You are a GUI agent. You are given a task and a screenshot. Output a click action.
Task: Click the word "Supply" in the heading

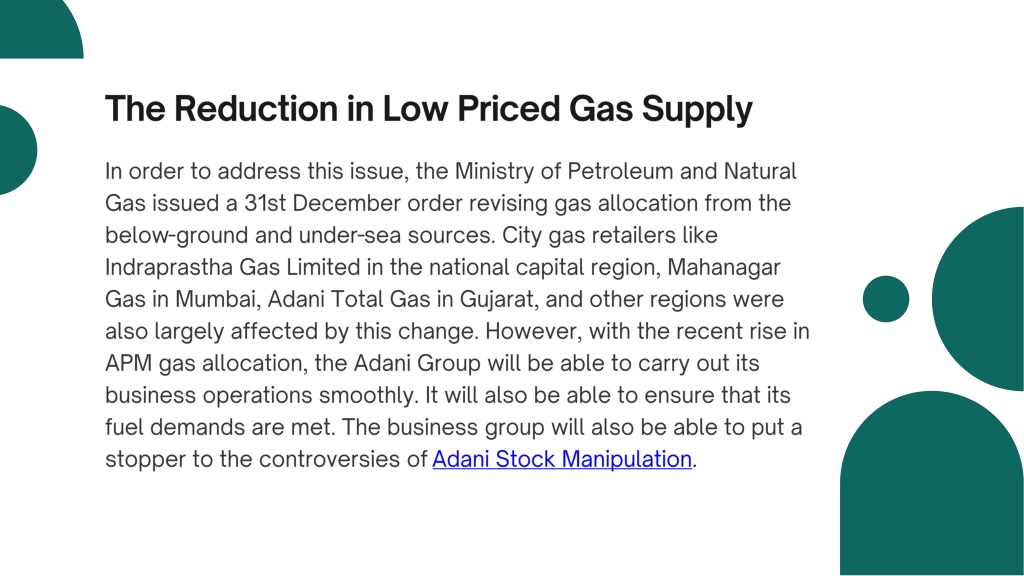coord(697,110)
